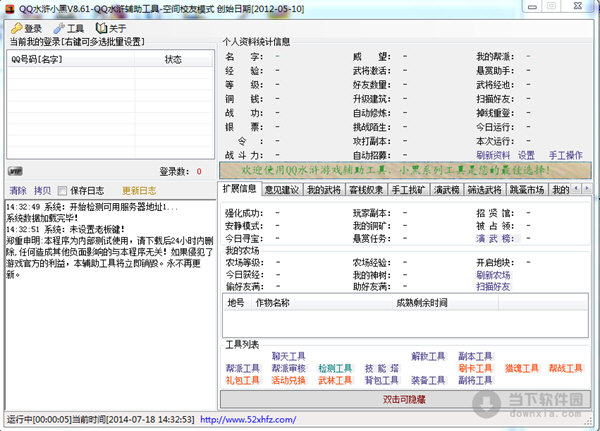Viewport: 600px width, 431px height.
Task: Close the QQ水浒小黑 window
Action: pyautogui.click(x=578, y=6)
